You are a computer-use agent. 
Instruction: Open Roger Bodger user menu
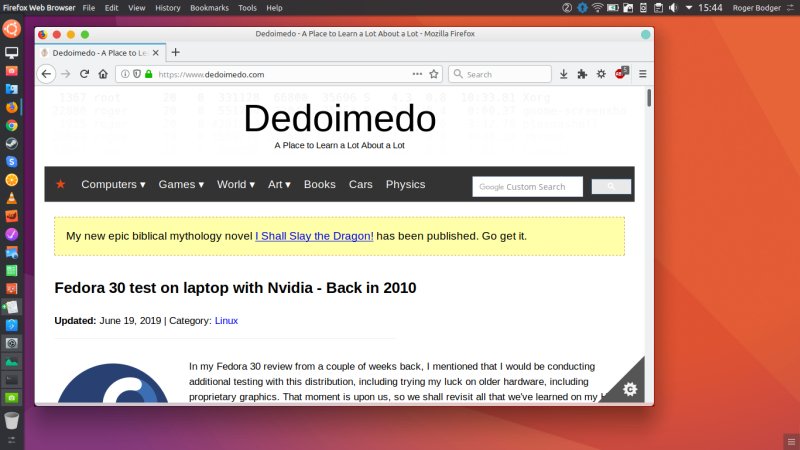coord(757,8)
